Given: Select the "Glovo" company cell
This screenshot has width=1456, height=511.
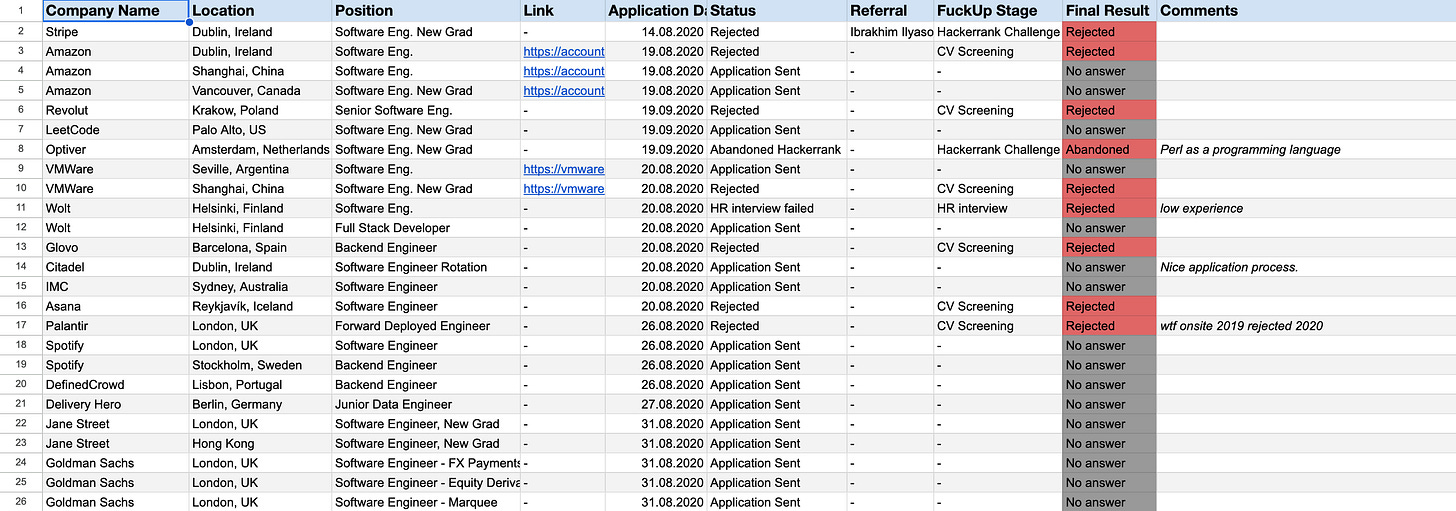Looking at the screenshot, I should [x=115, y=248].
